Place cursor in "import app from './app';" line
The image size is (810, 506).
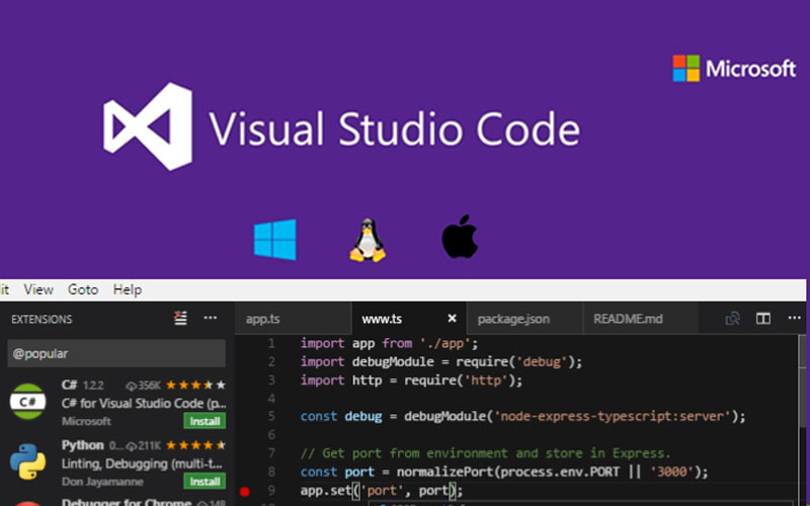[x=390, y=343]
